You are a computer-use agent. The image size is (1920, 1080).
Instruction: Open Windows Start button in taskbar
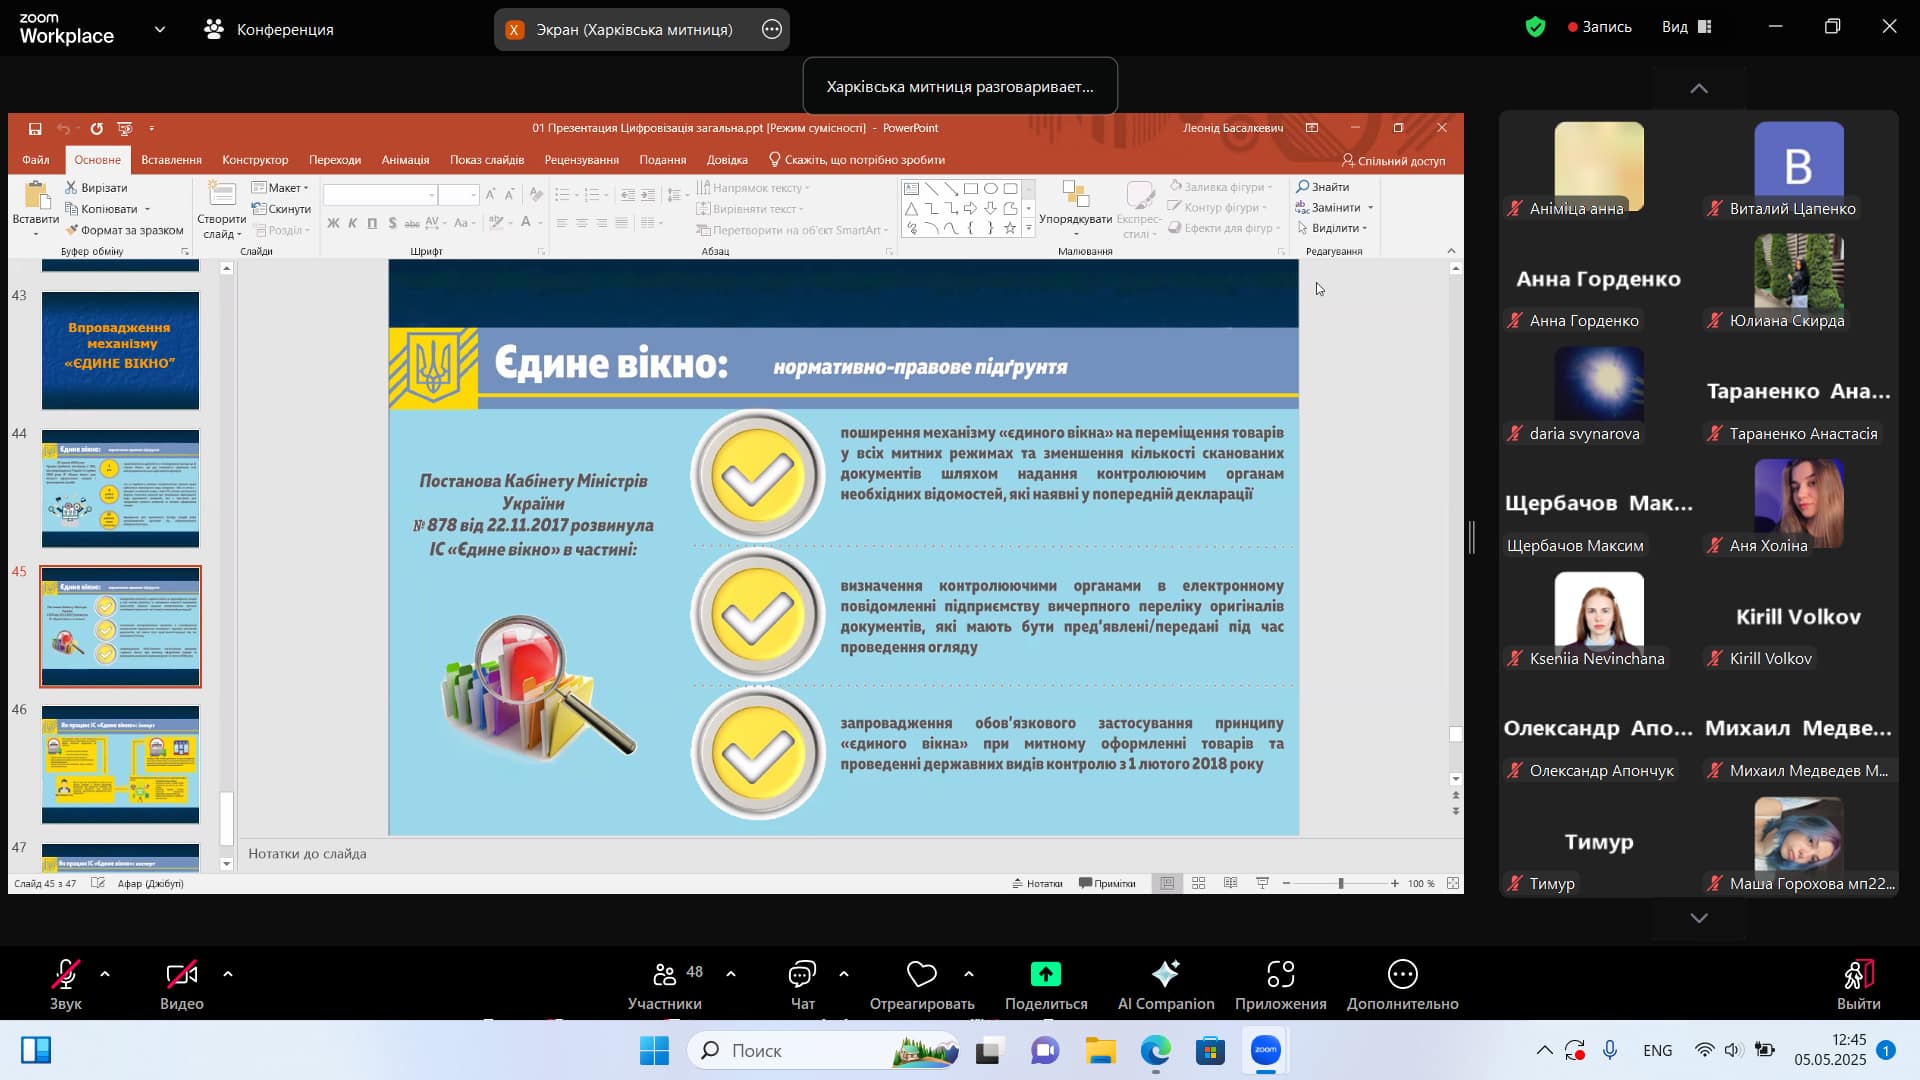655,1051
